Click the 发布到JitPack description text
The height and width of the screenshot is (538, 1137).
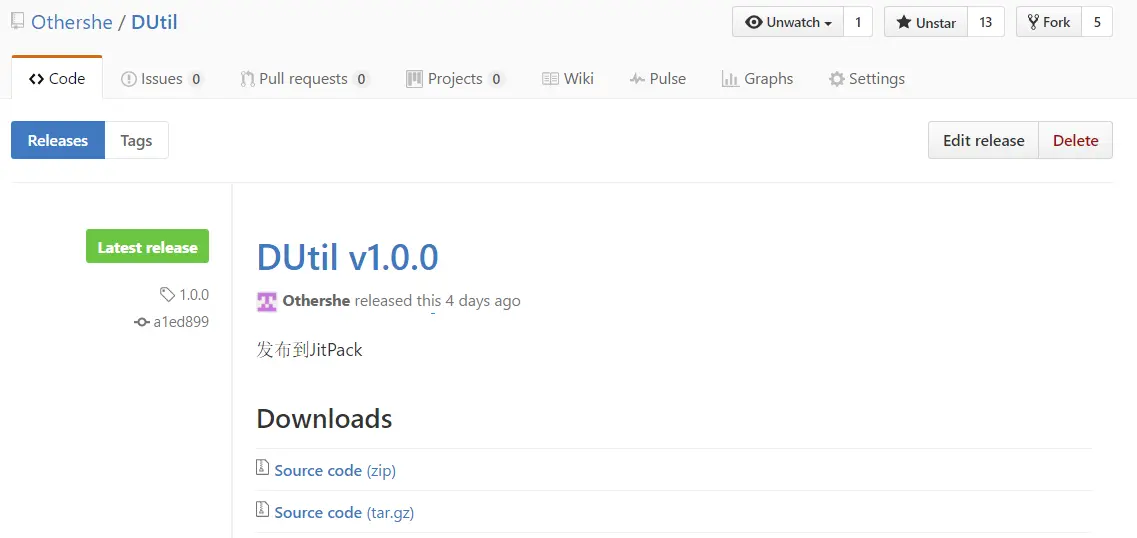tap(309, 350)
